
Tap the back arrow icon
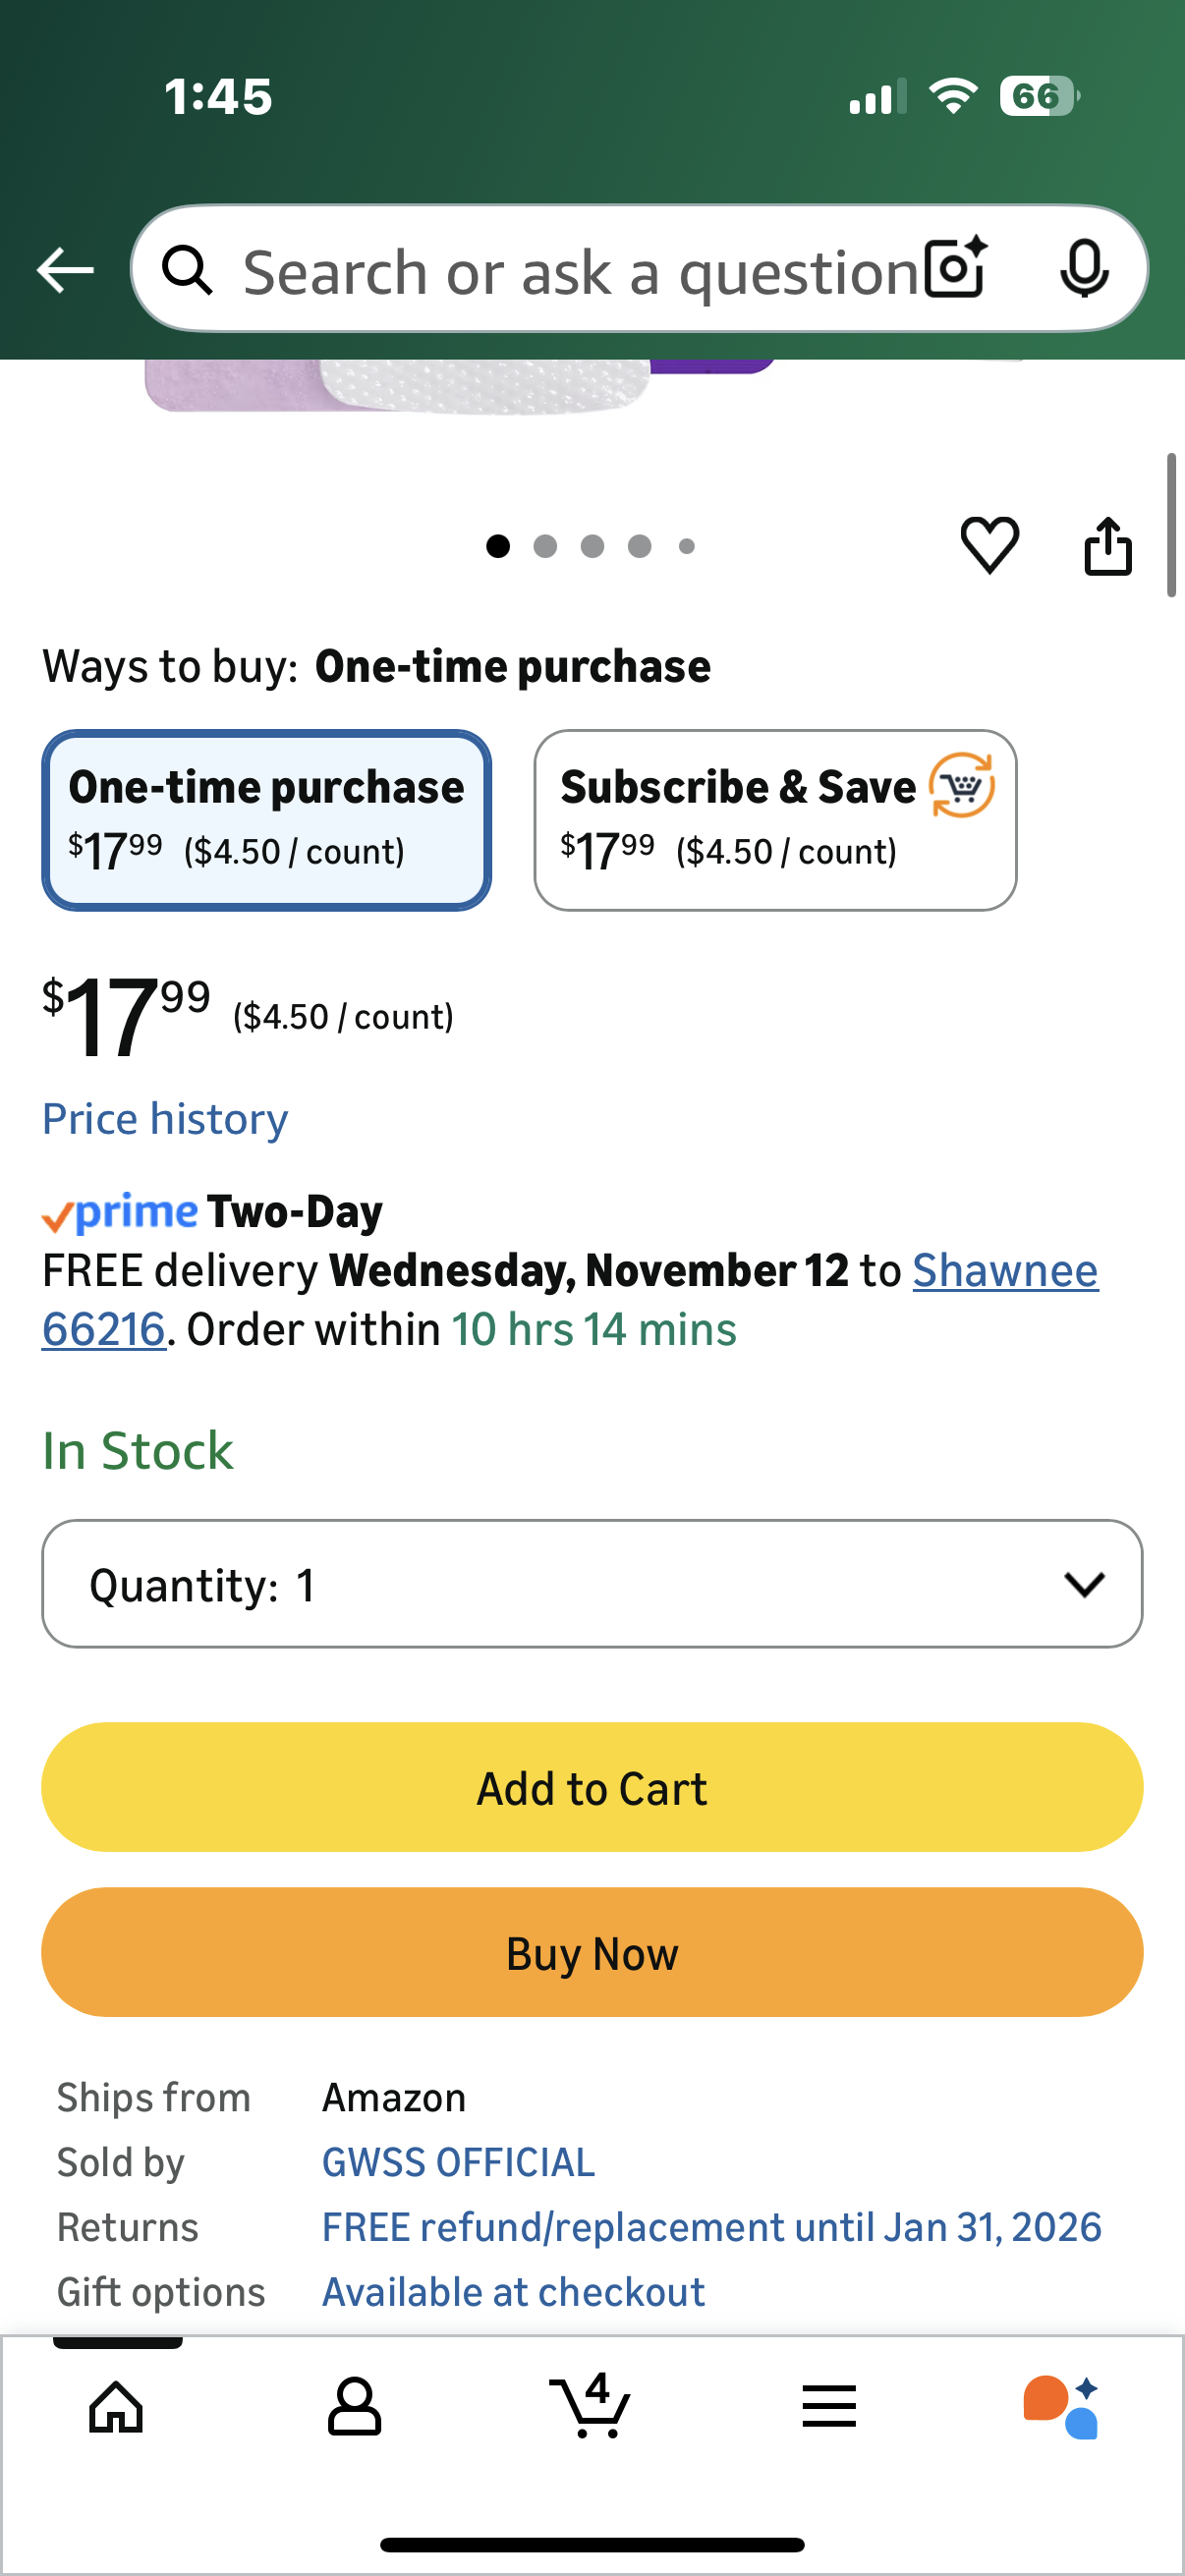click(65, 270)
